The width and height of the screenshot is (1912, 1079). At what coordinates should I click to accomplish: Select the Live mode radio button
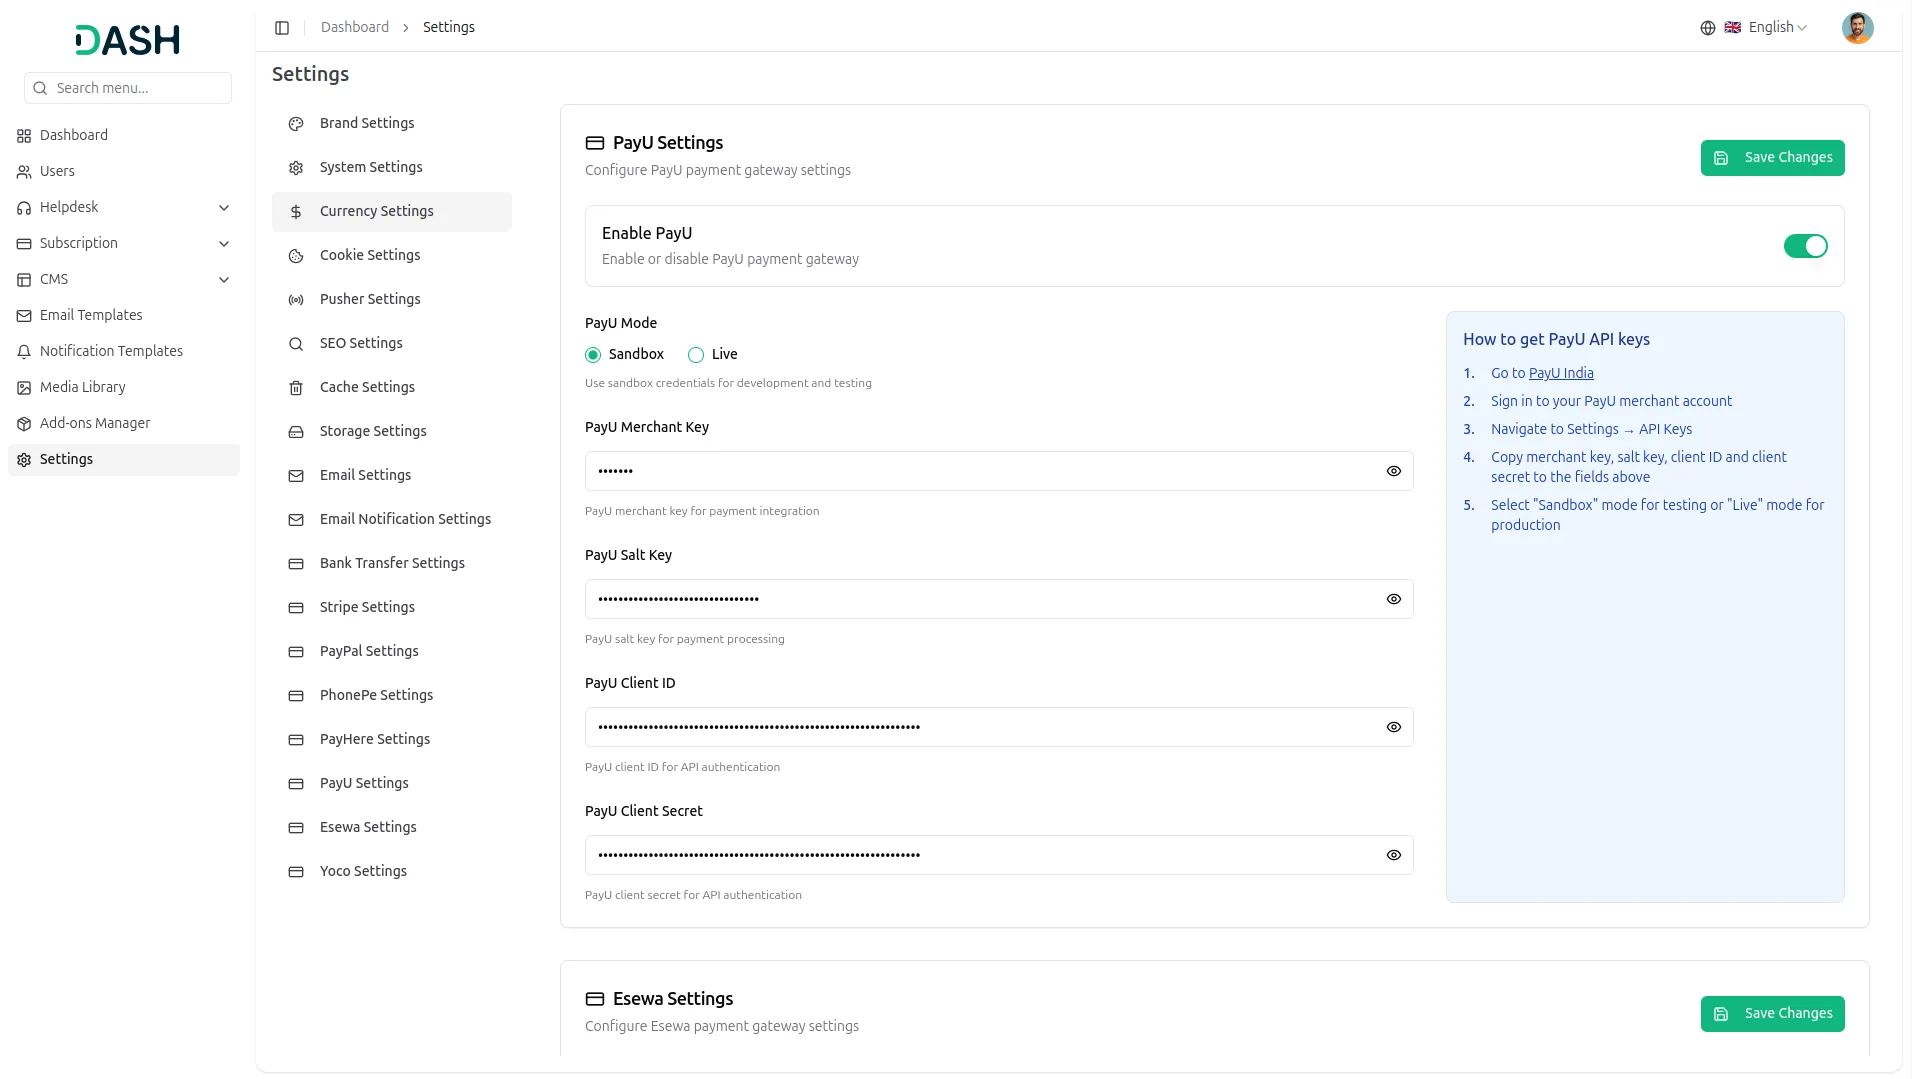click(x=696, y=355)
